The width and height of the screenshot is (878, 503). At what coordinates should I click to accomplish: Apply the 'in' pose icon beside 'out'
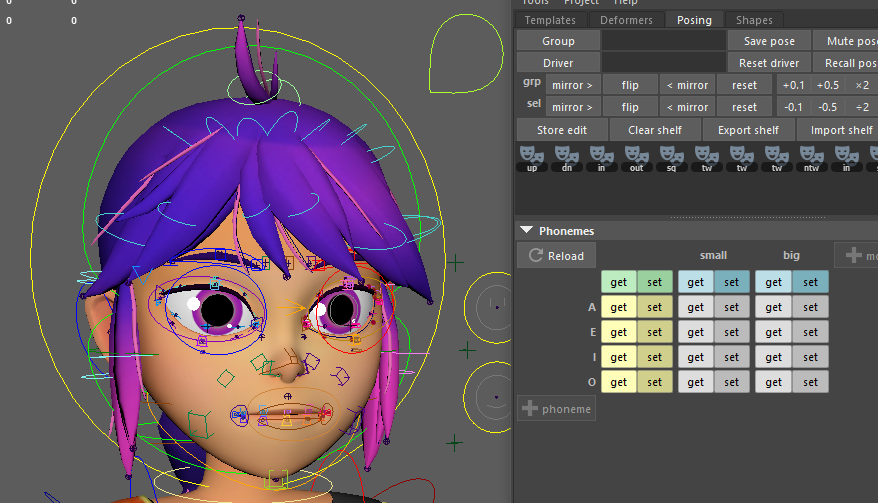601,159
